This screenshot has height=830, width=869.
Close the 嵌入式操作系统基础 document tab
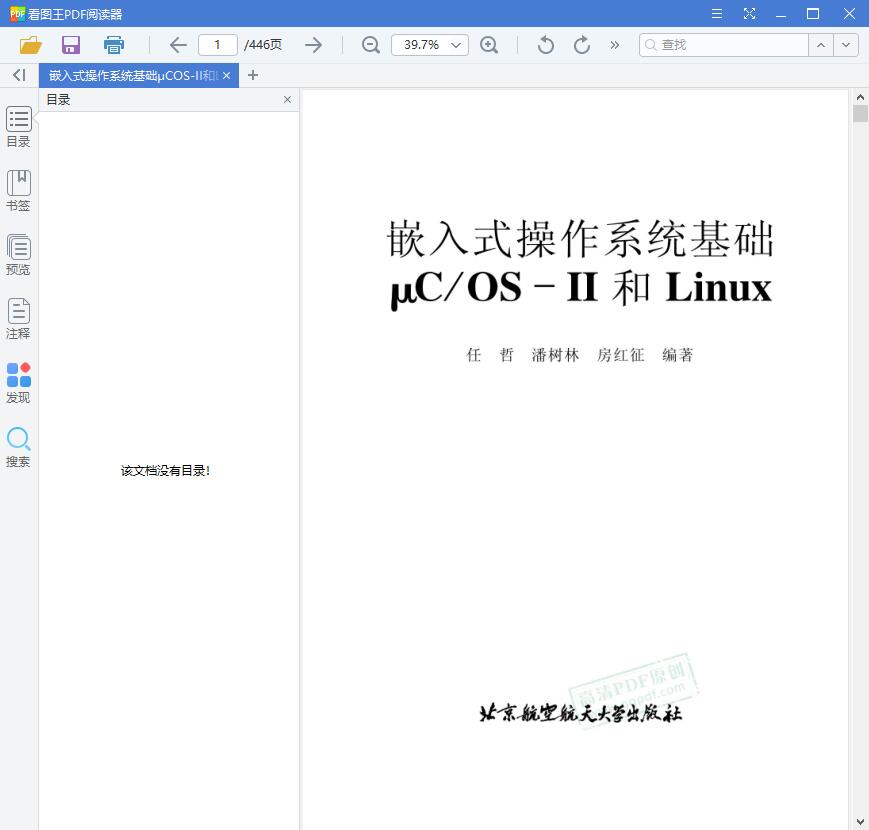pos(227,75)
